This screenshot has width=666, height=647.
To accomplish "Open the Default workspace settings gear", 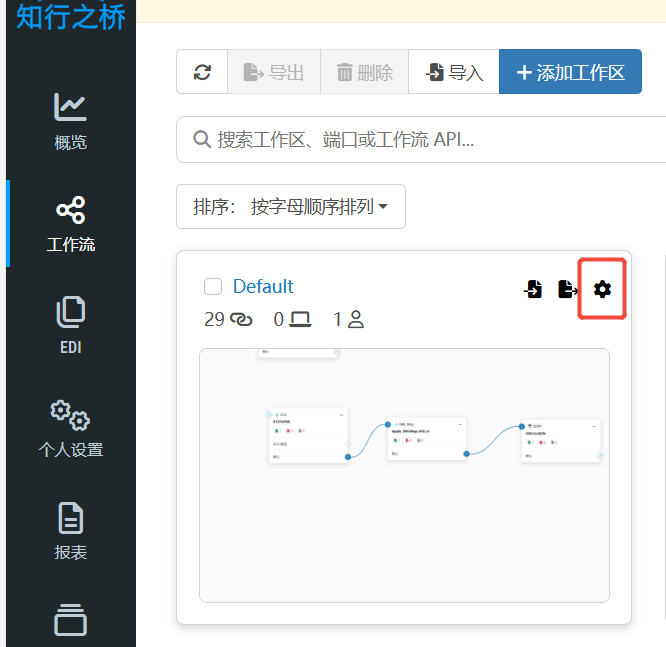I will 602,289.
